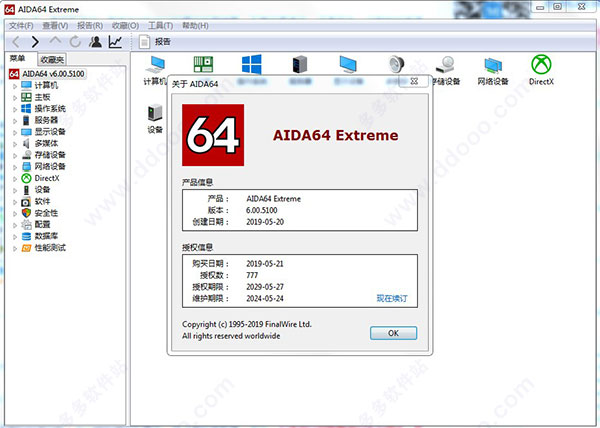The height and width of the screenshot is (428, 600).
Task: Click the 报告 report toolbar button
Action: tap(155, 42)
